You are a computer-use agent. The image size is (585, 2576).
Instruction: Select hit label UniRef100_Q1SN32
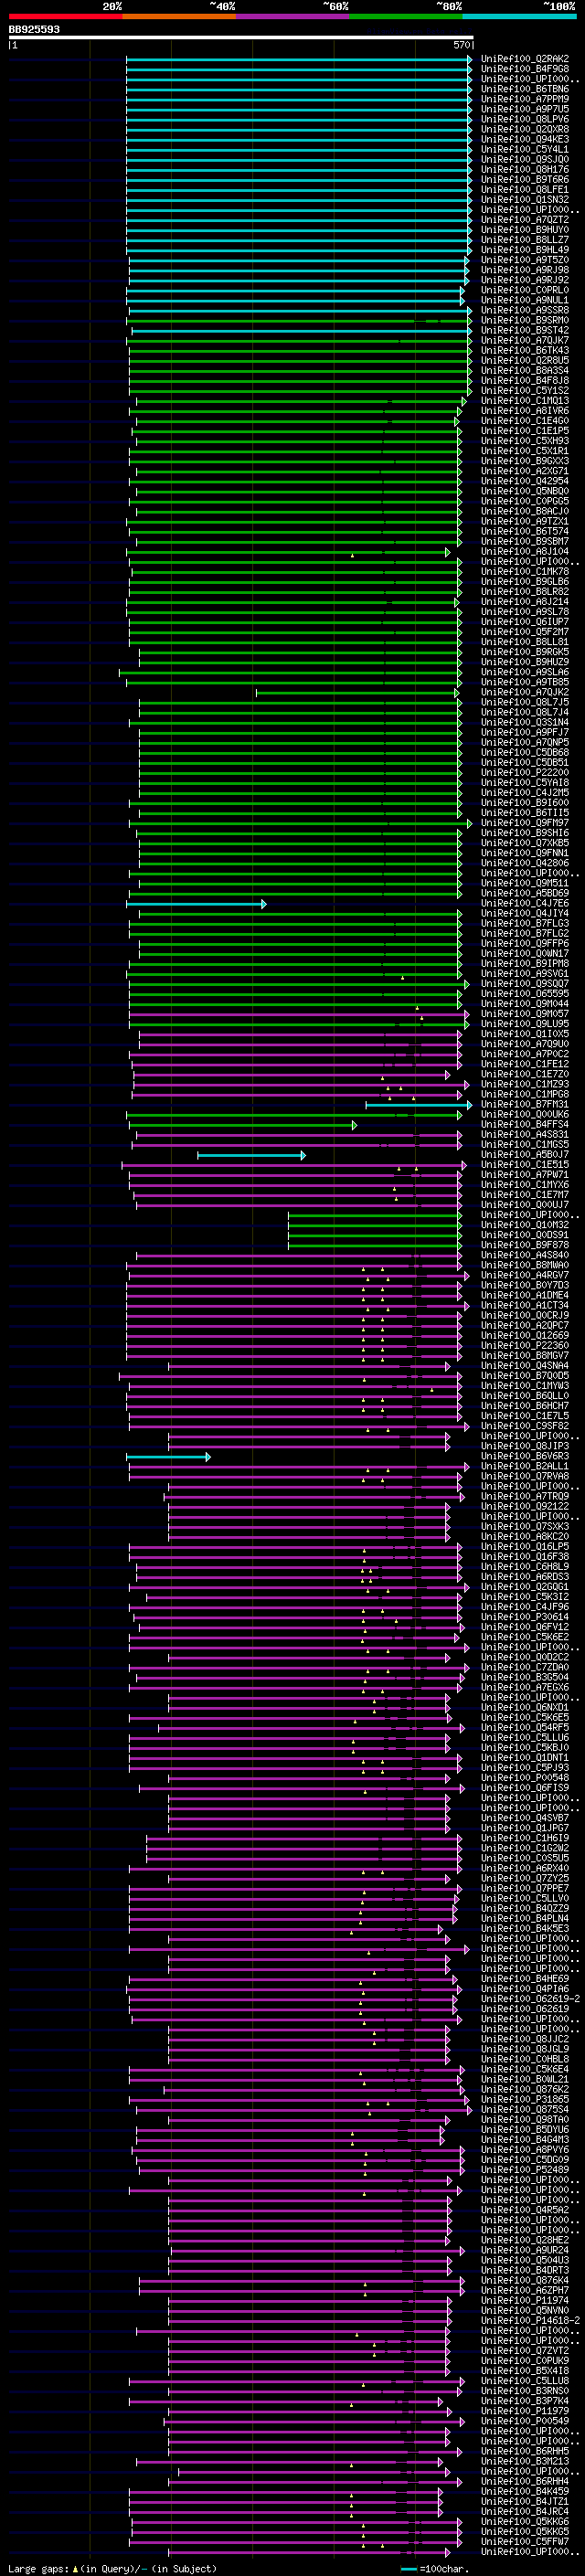point(525,199)
